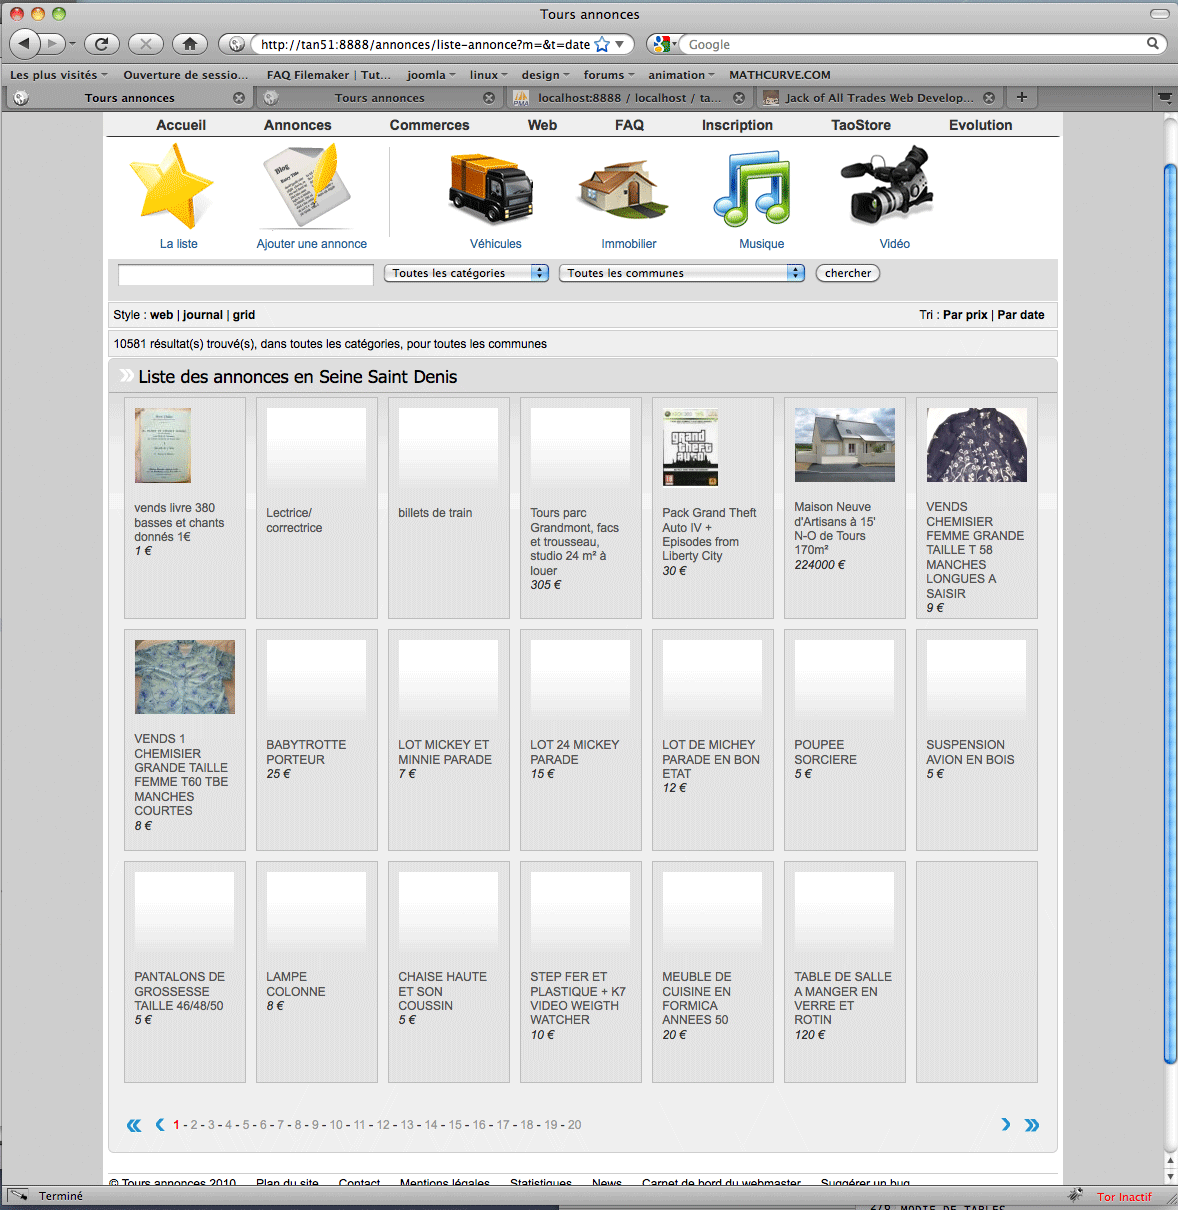Image resolution: width=1178 pixels, height=1210 pixels.
Task: Go to next page with single-right arrow
Action: pyautogui.click(x=1006, y=1125)
